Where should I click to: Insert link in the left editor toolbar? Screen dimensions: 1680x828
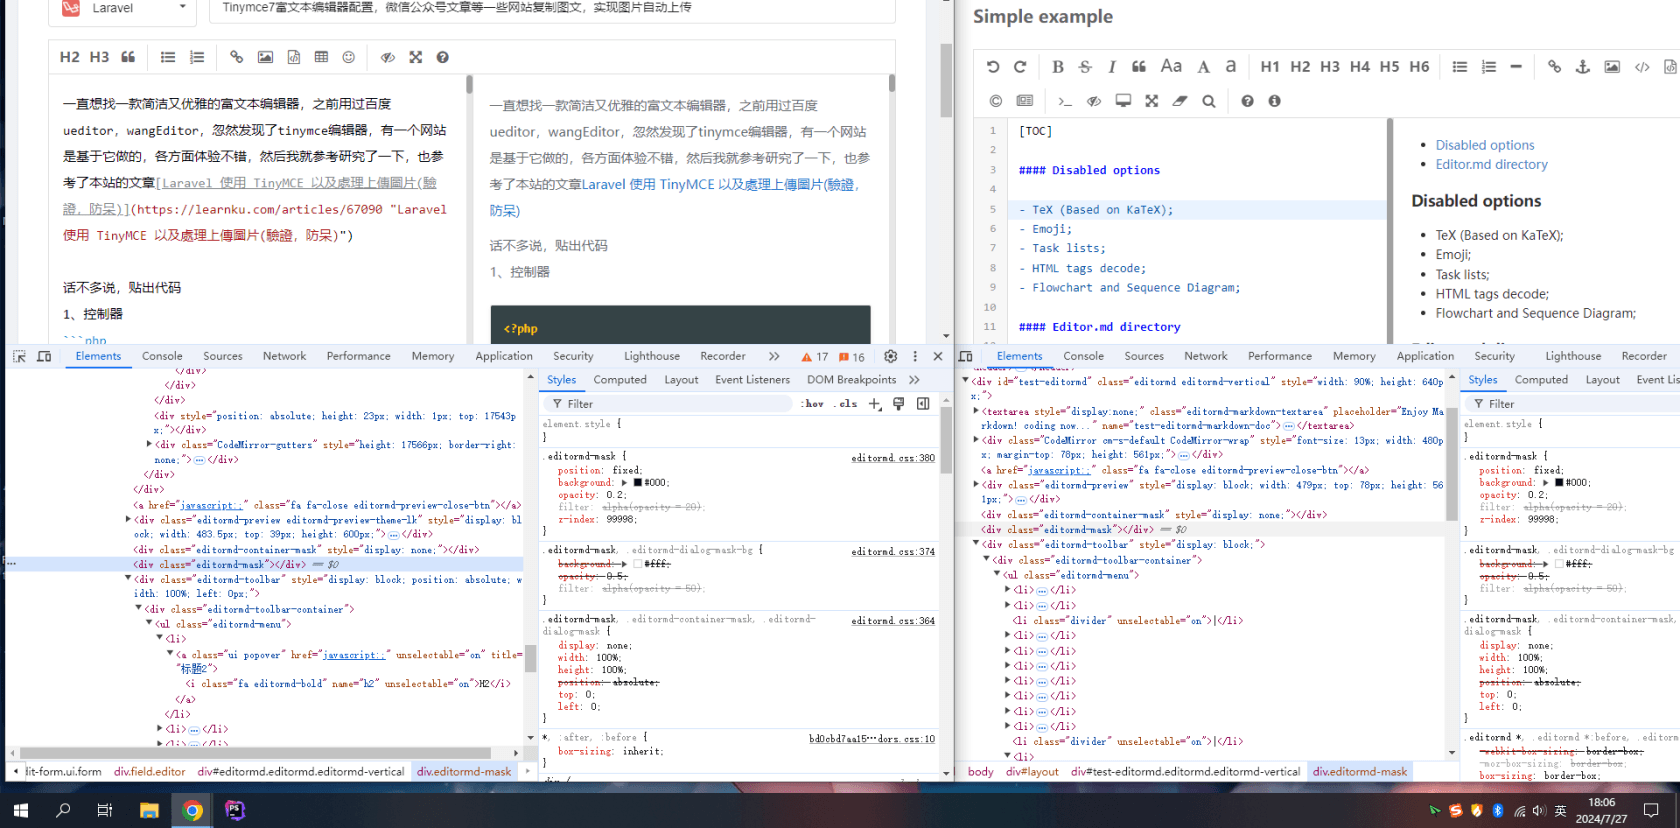[x=236, y=57]
